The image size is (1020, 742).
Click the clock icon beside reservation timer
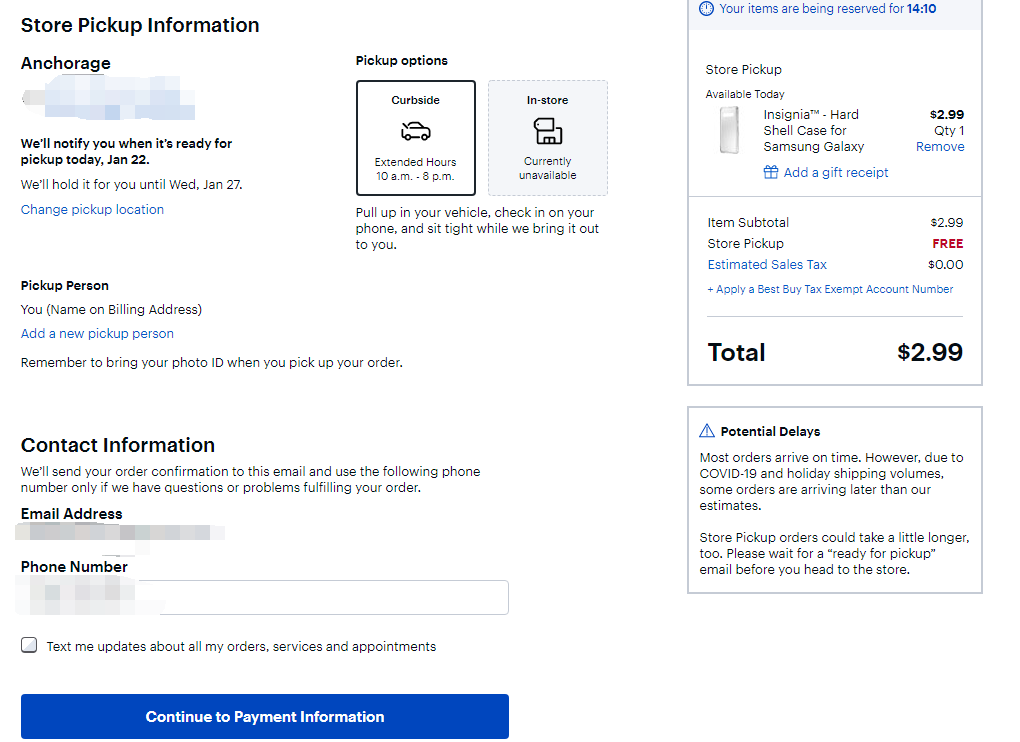(x=707, y=9)
